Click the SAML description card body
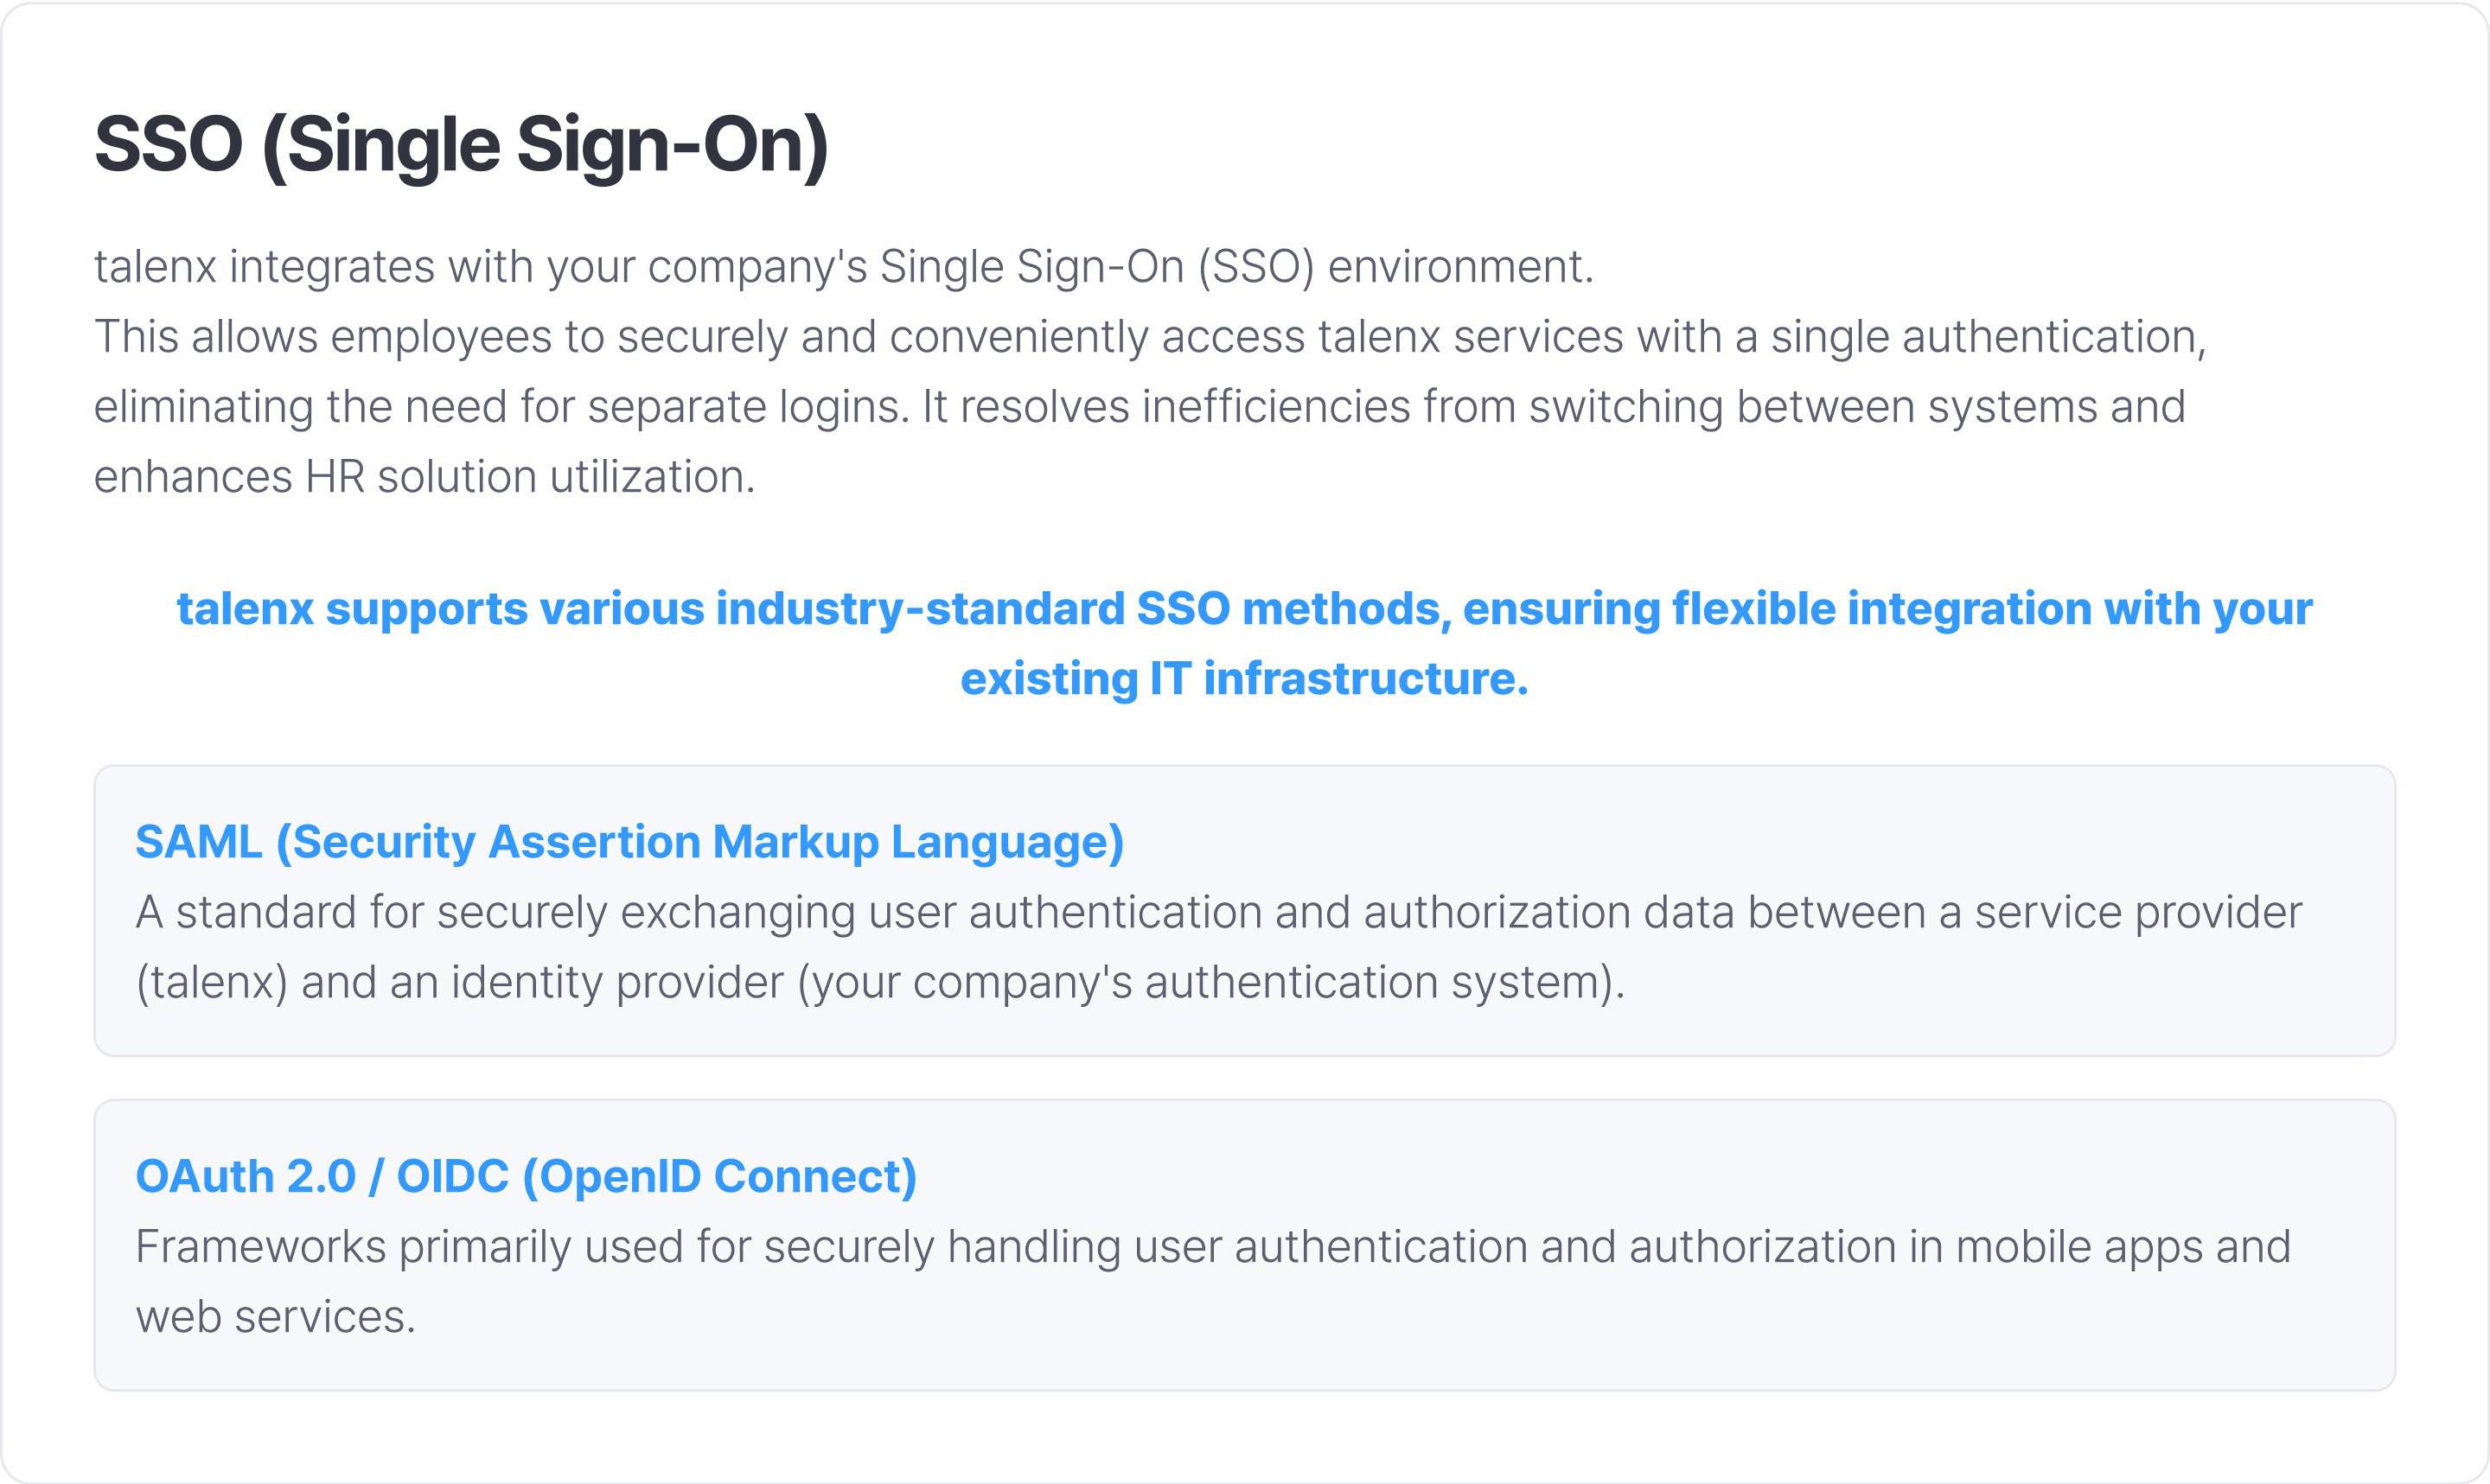2490x1484 pixels. (x=1244, y=910)
